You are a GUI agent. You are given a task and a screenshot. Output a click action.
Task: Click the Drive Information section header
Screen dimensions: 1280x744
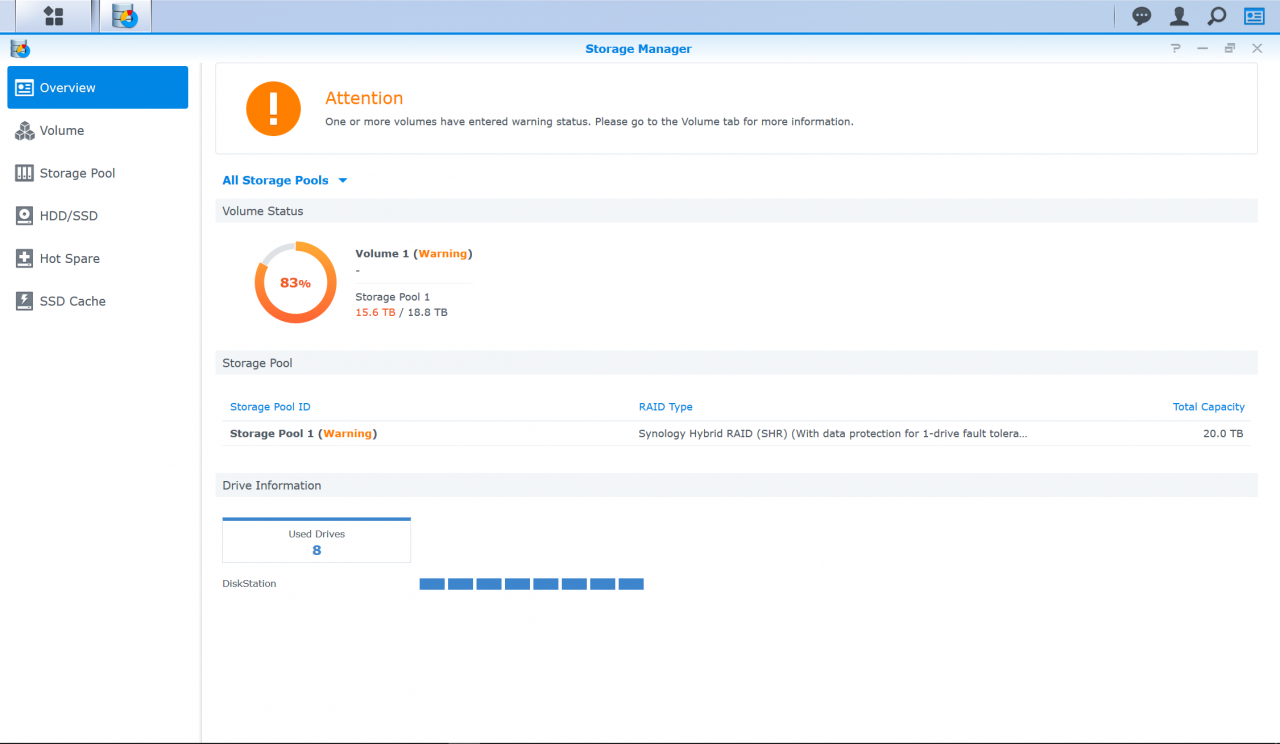pos(736,485)
